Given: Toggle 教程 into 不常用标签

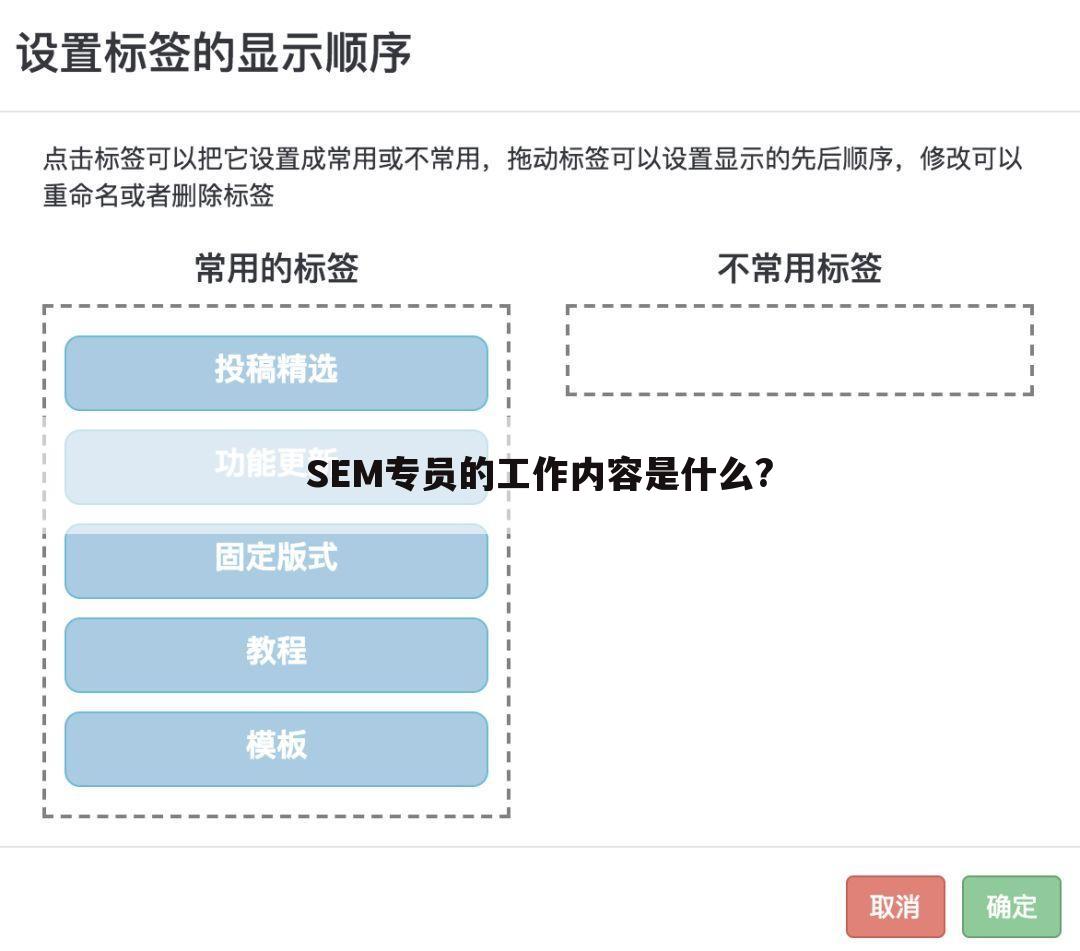Looking at the screenshot, I should pyautogui.click(x=275, y=653).
